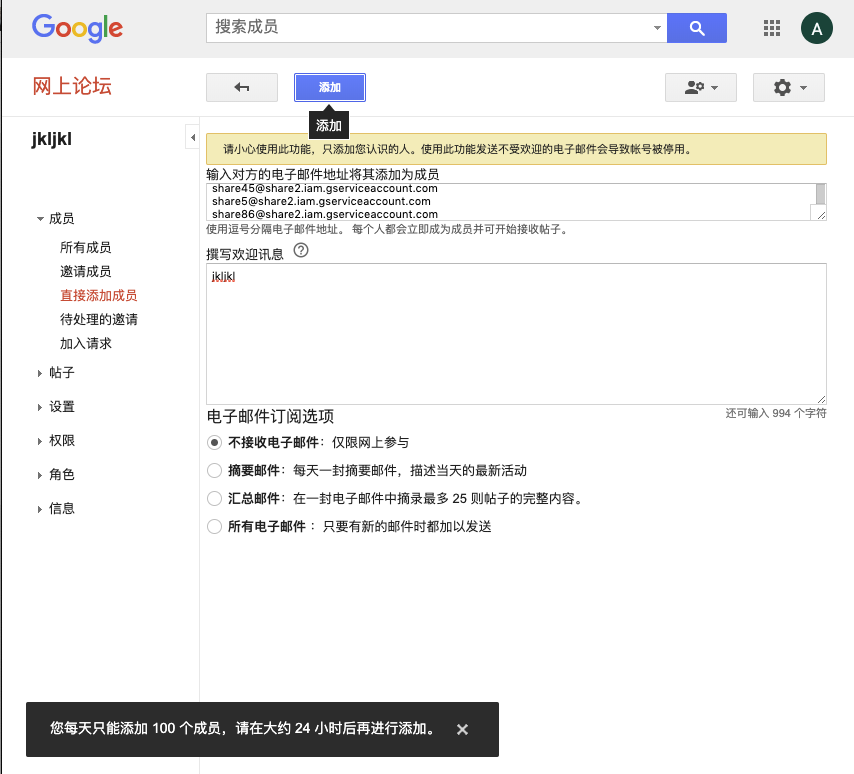The height and width of the screenshot is (774, 854).
Task: Dismiss the daily limit notification
Action: tap(462, 729)
